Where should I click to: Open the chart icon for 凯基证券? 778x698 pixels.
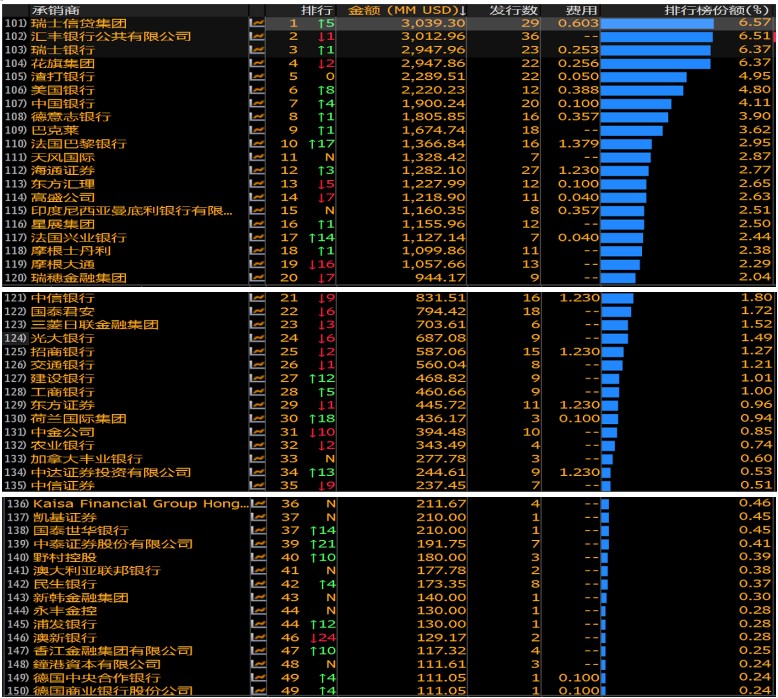point(258,517)
